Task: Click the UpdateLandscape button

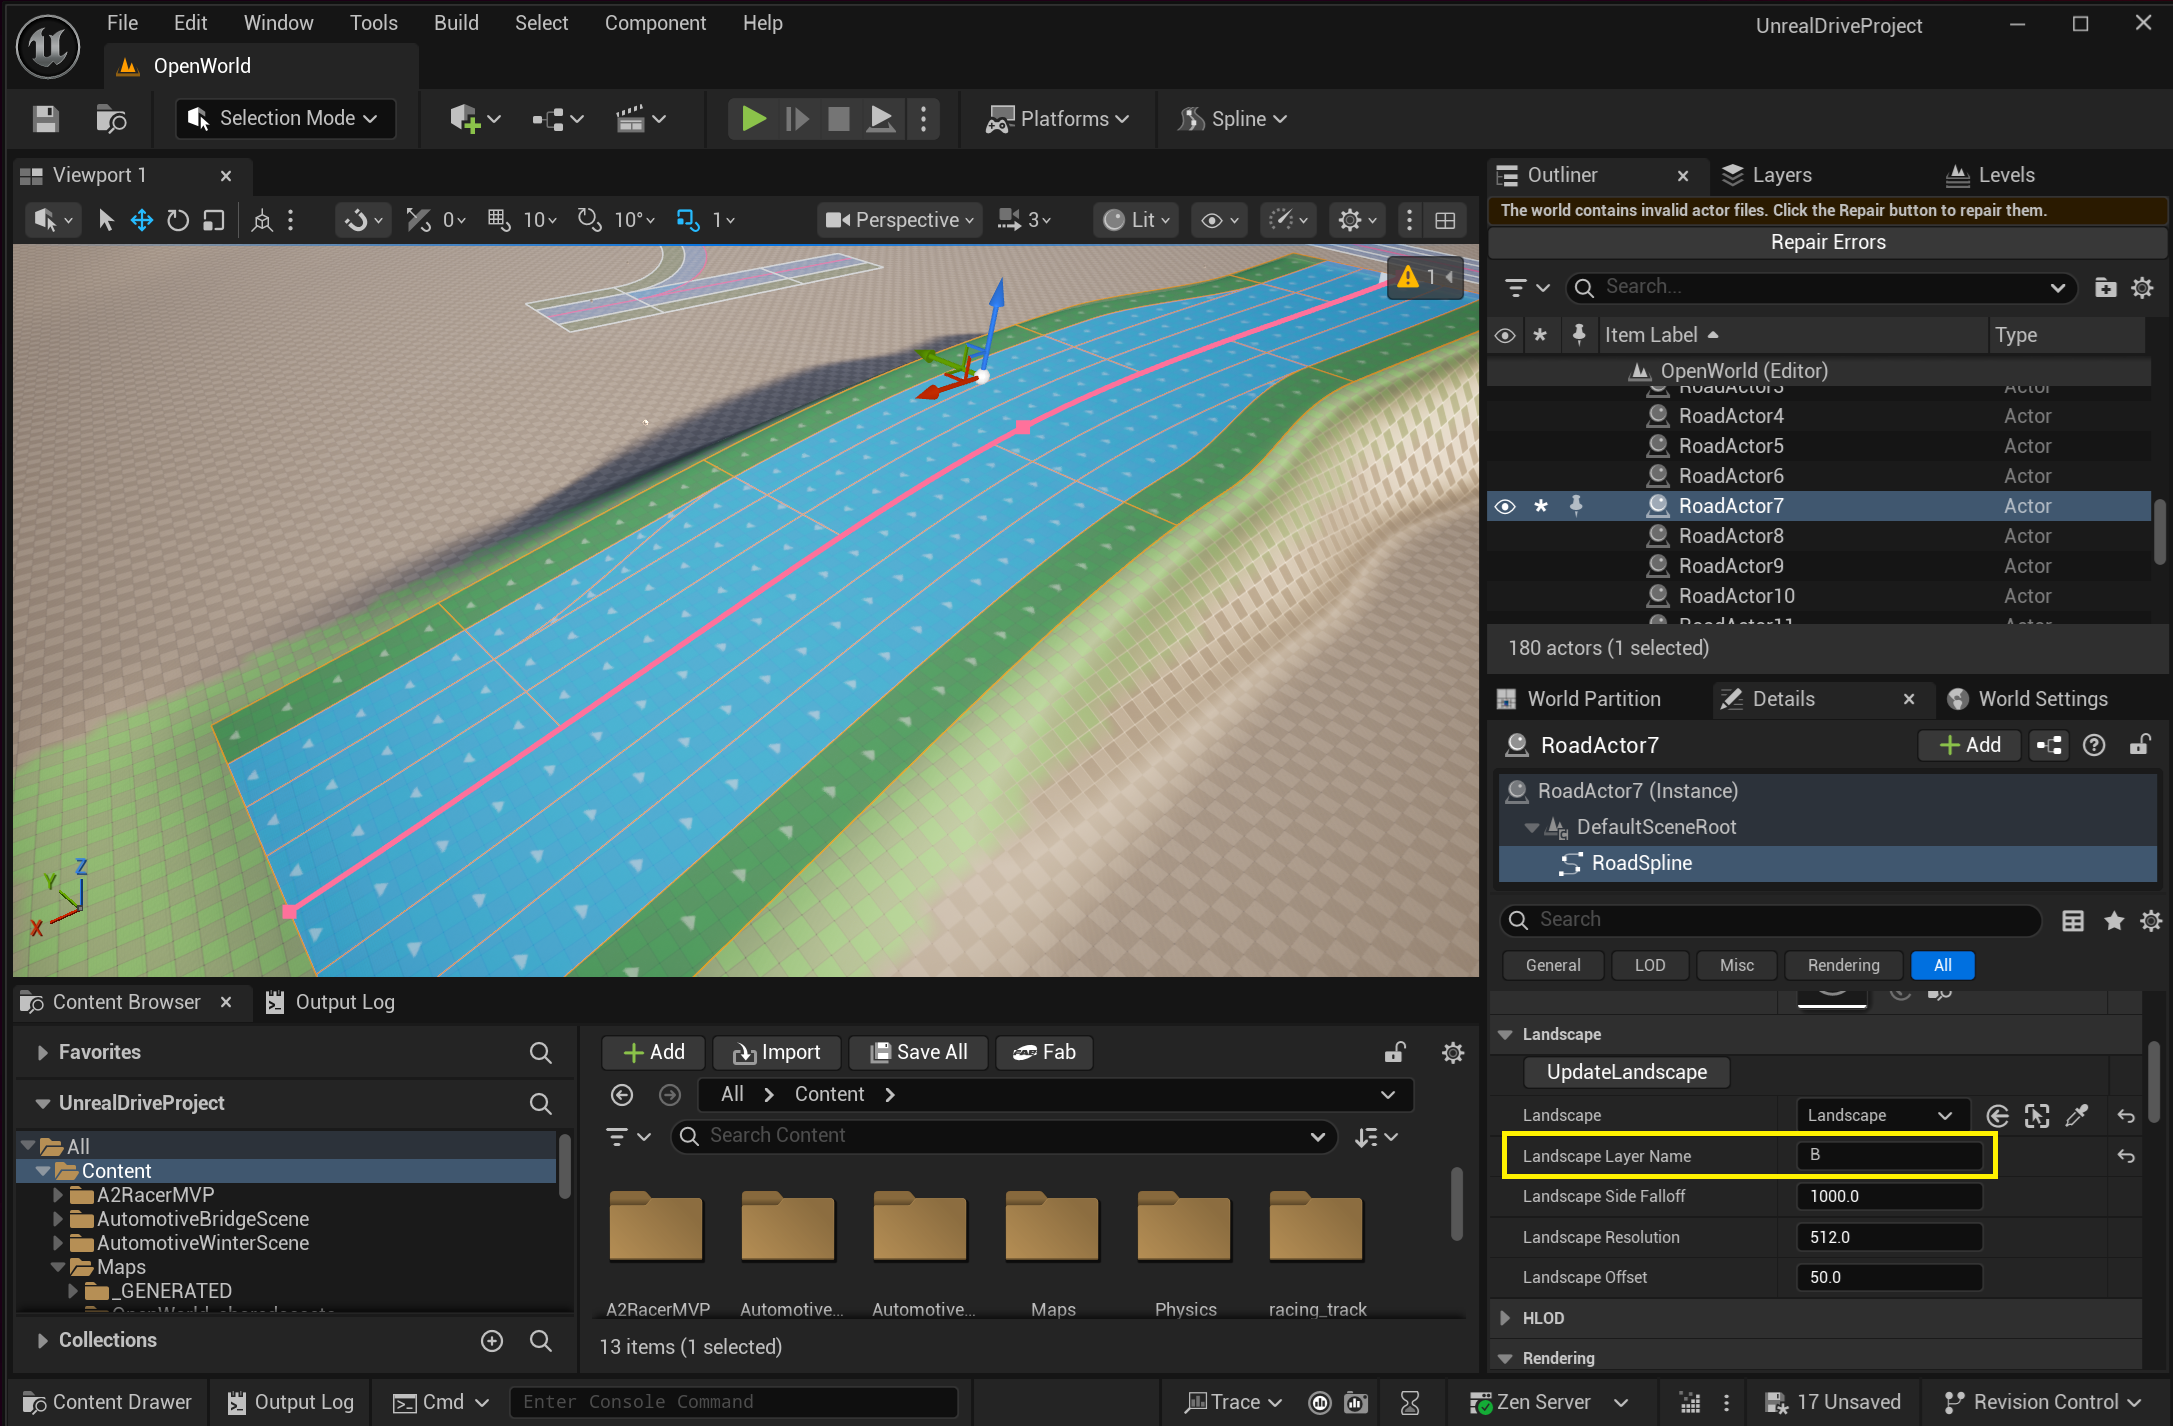Action: (1627, 1072)
